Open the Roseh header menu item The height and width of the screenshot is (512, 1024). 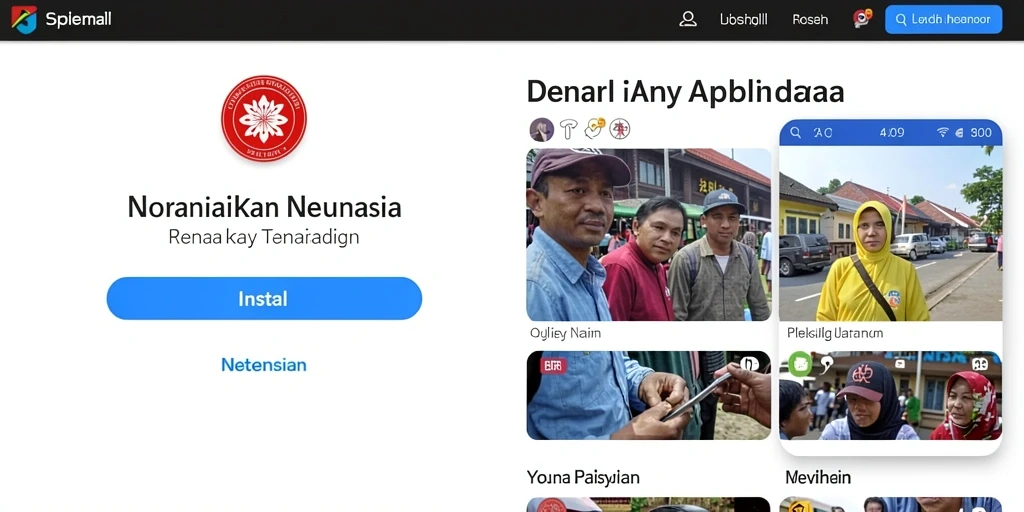(x=810, y=20)
